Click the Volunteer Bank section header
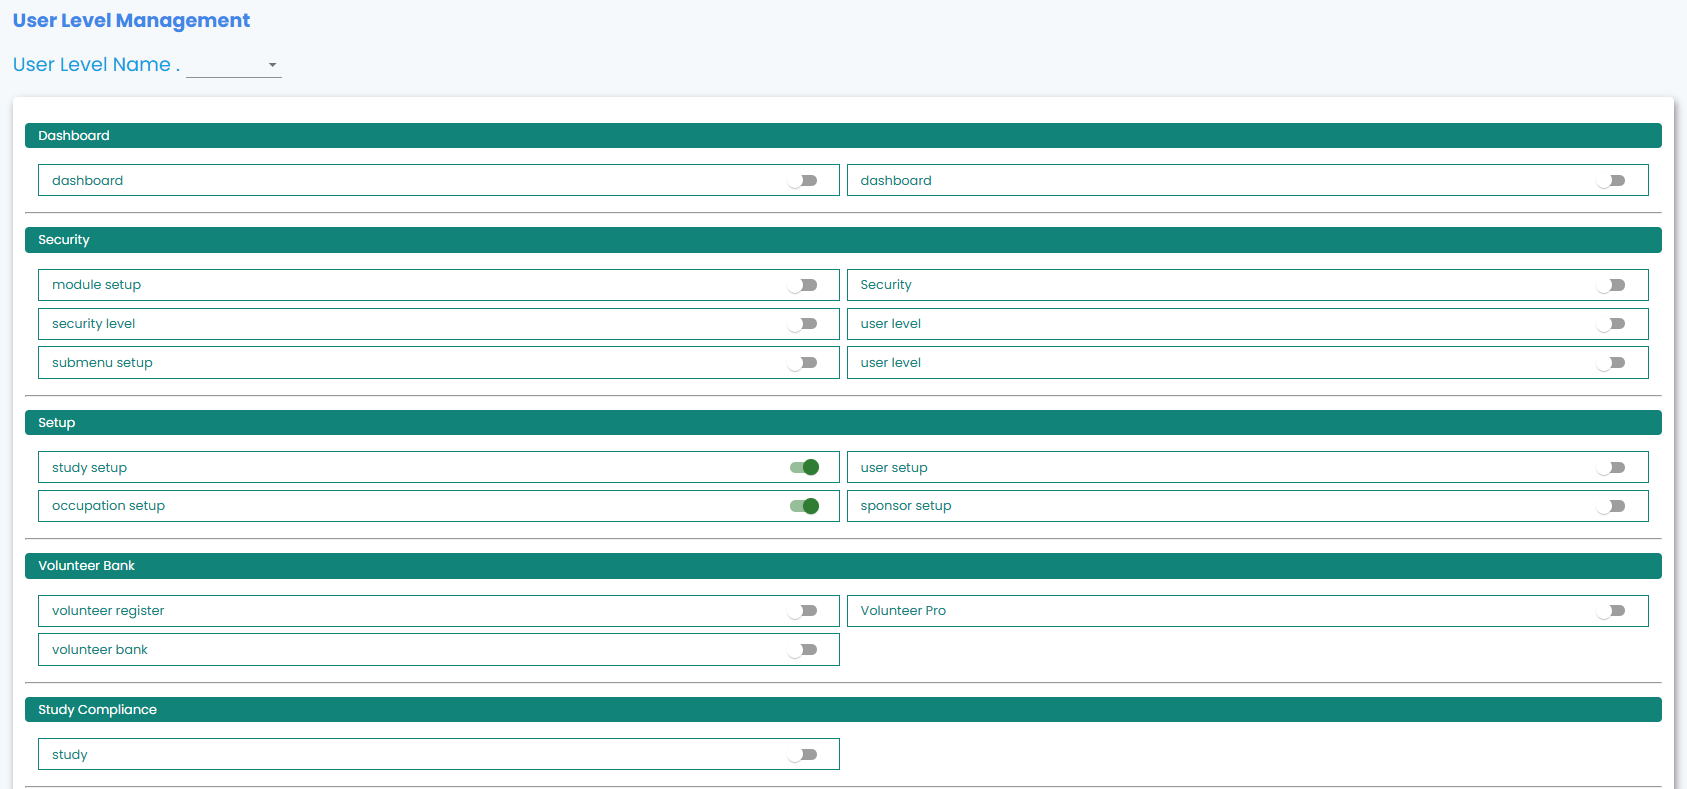1687x789 pixels. (843, 566)
